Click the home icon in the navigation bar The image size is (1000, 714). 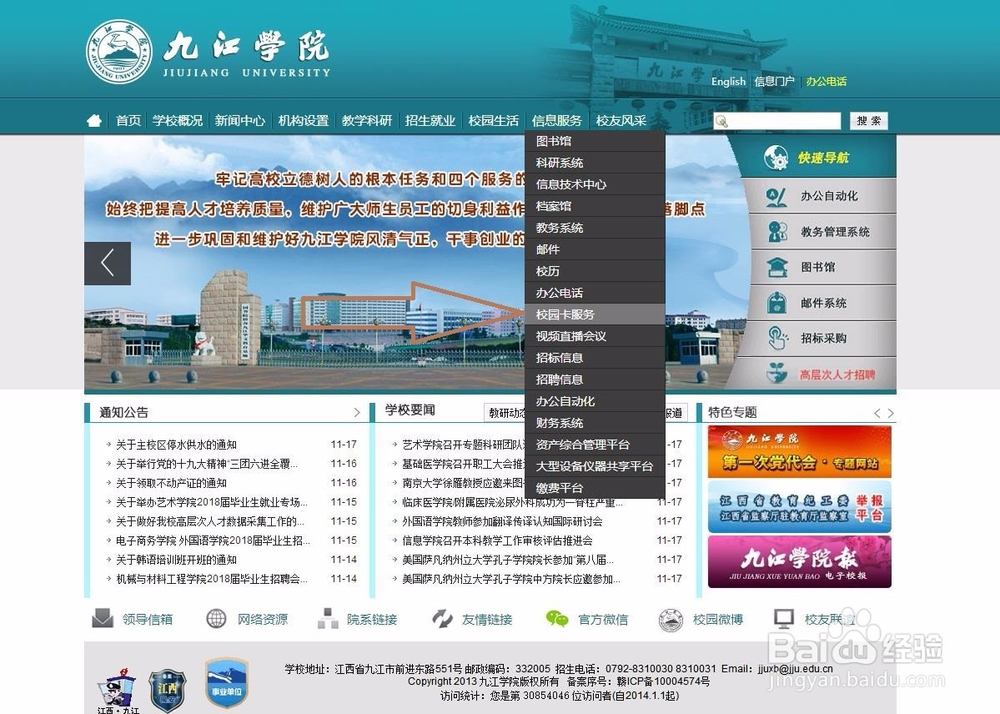pos(93,119)
